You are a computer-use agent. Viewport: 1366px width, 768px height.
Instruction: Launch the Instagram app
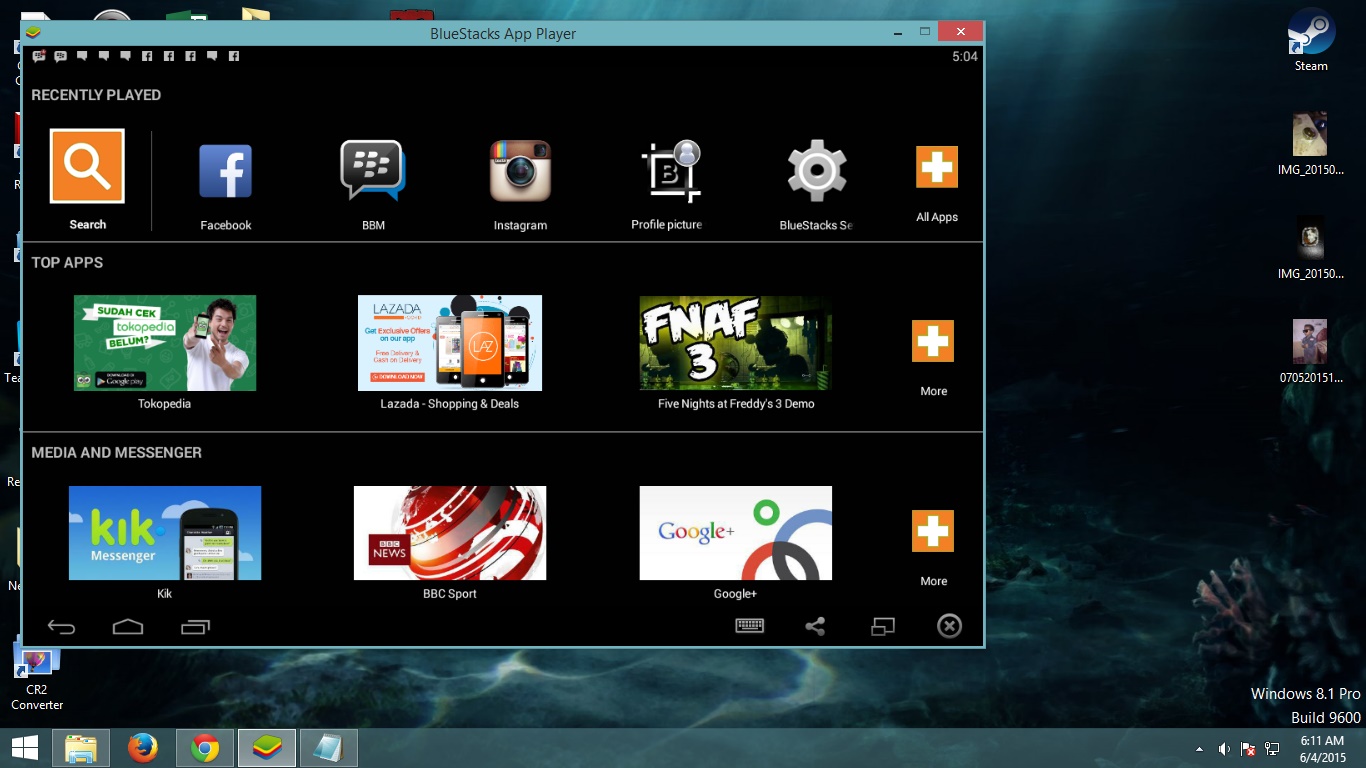[x=520, y=171]
